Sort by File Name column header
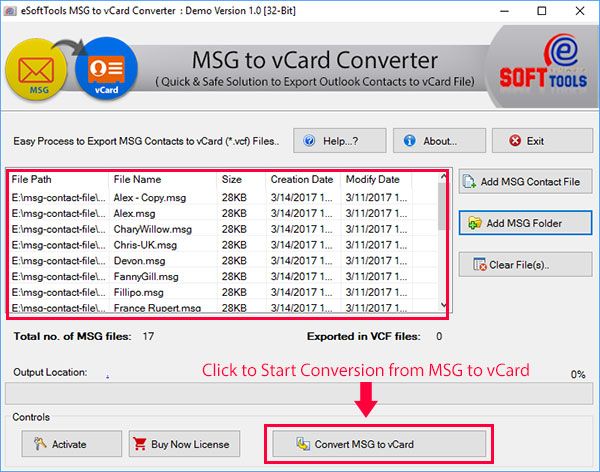This screenshot has width=600, height=472. [x=163, y=179]
